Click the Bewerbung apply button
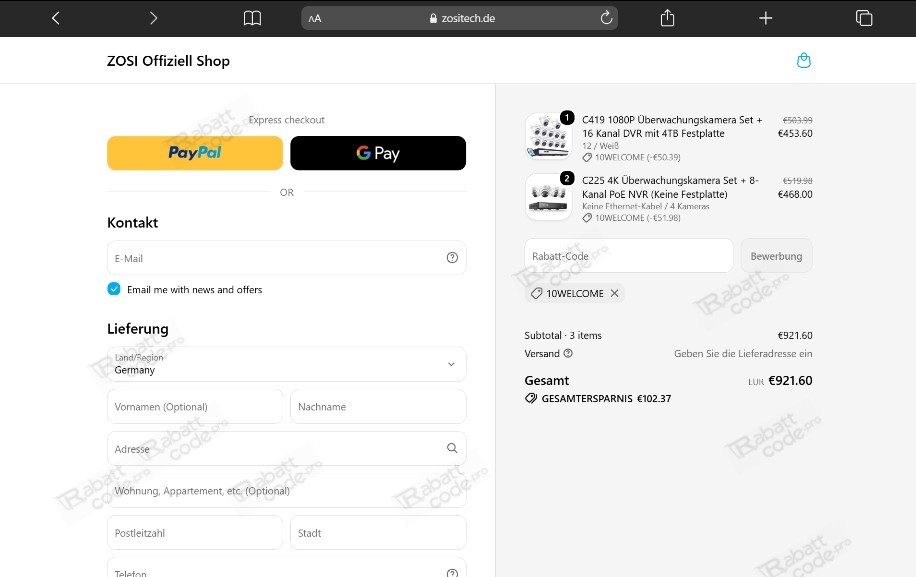The width and height of the screenshot is (916, 577). click(x=776, y=256)
